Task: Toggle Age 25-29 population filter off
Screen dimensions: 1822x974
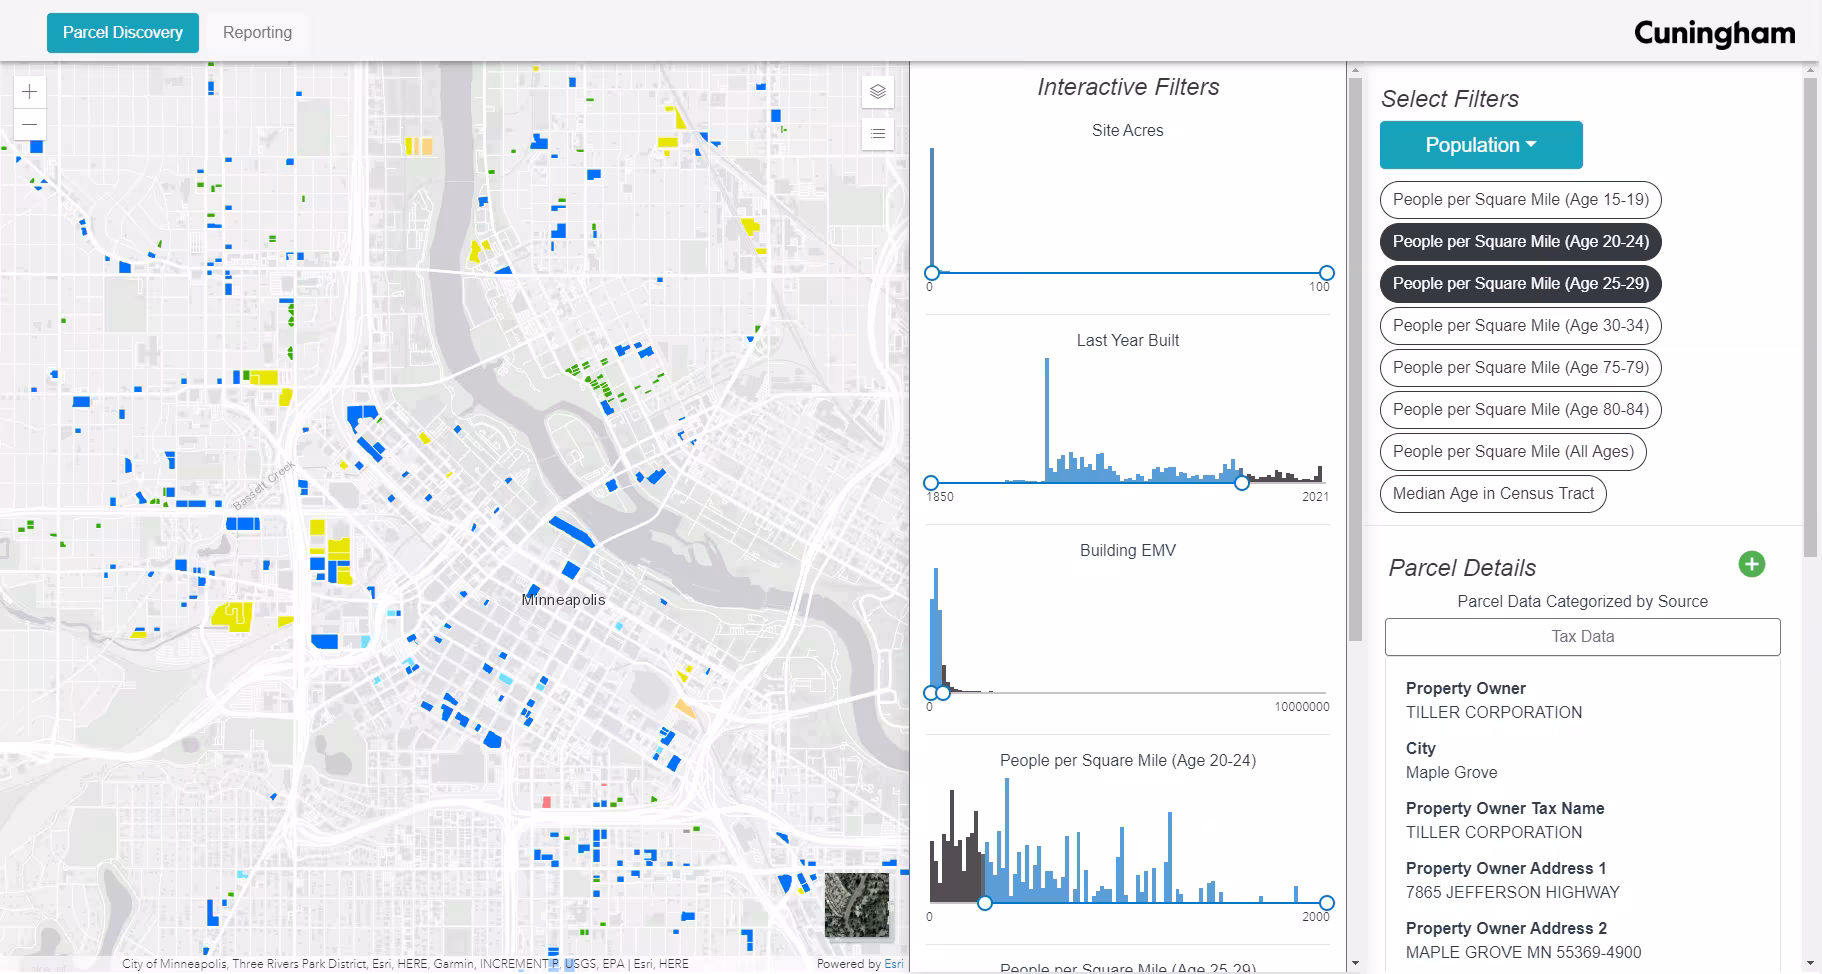Action: pos(1520,284)
